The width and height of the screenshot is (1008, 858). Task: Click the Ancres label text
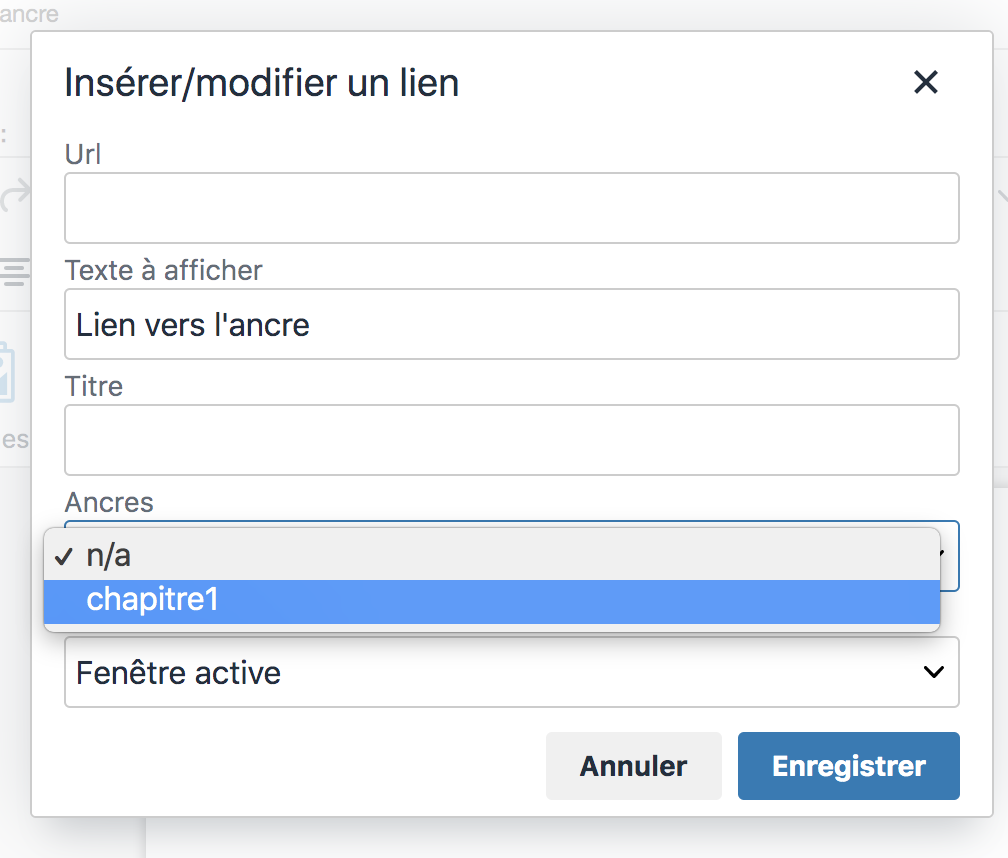[109, 502]
